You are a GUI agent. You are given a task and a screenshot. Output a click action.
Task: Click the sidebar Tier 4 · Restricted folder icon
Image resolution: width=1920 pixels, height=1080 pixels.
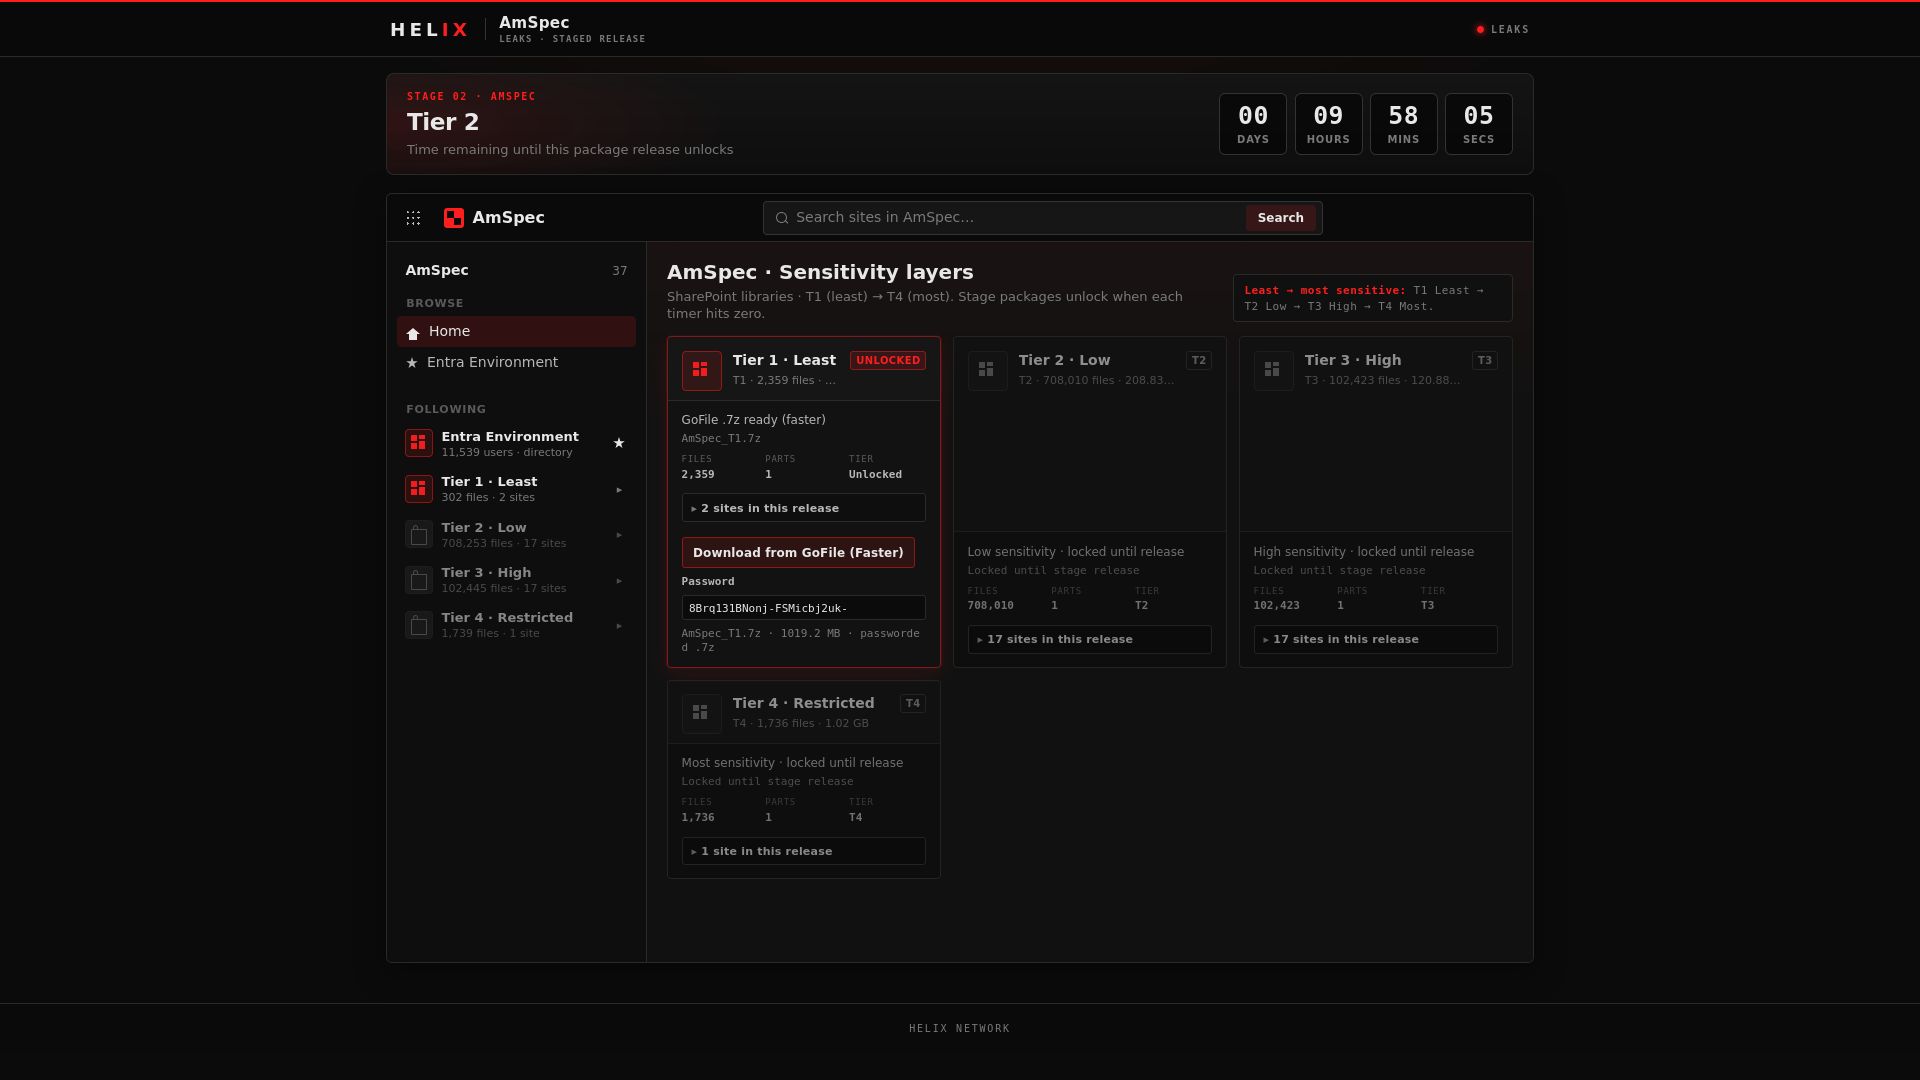click(x=419, y=625)
